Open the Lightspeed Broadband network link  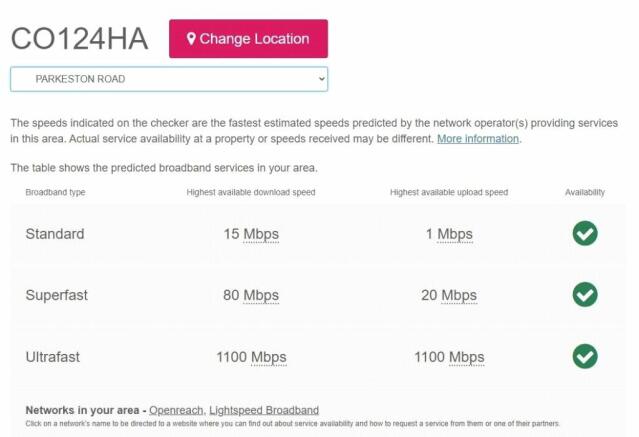click(x=264, y=410)
